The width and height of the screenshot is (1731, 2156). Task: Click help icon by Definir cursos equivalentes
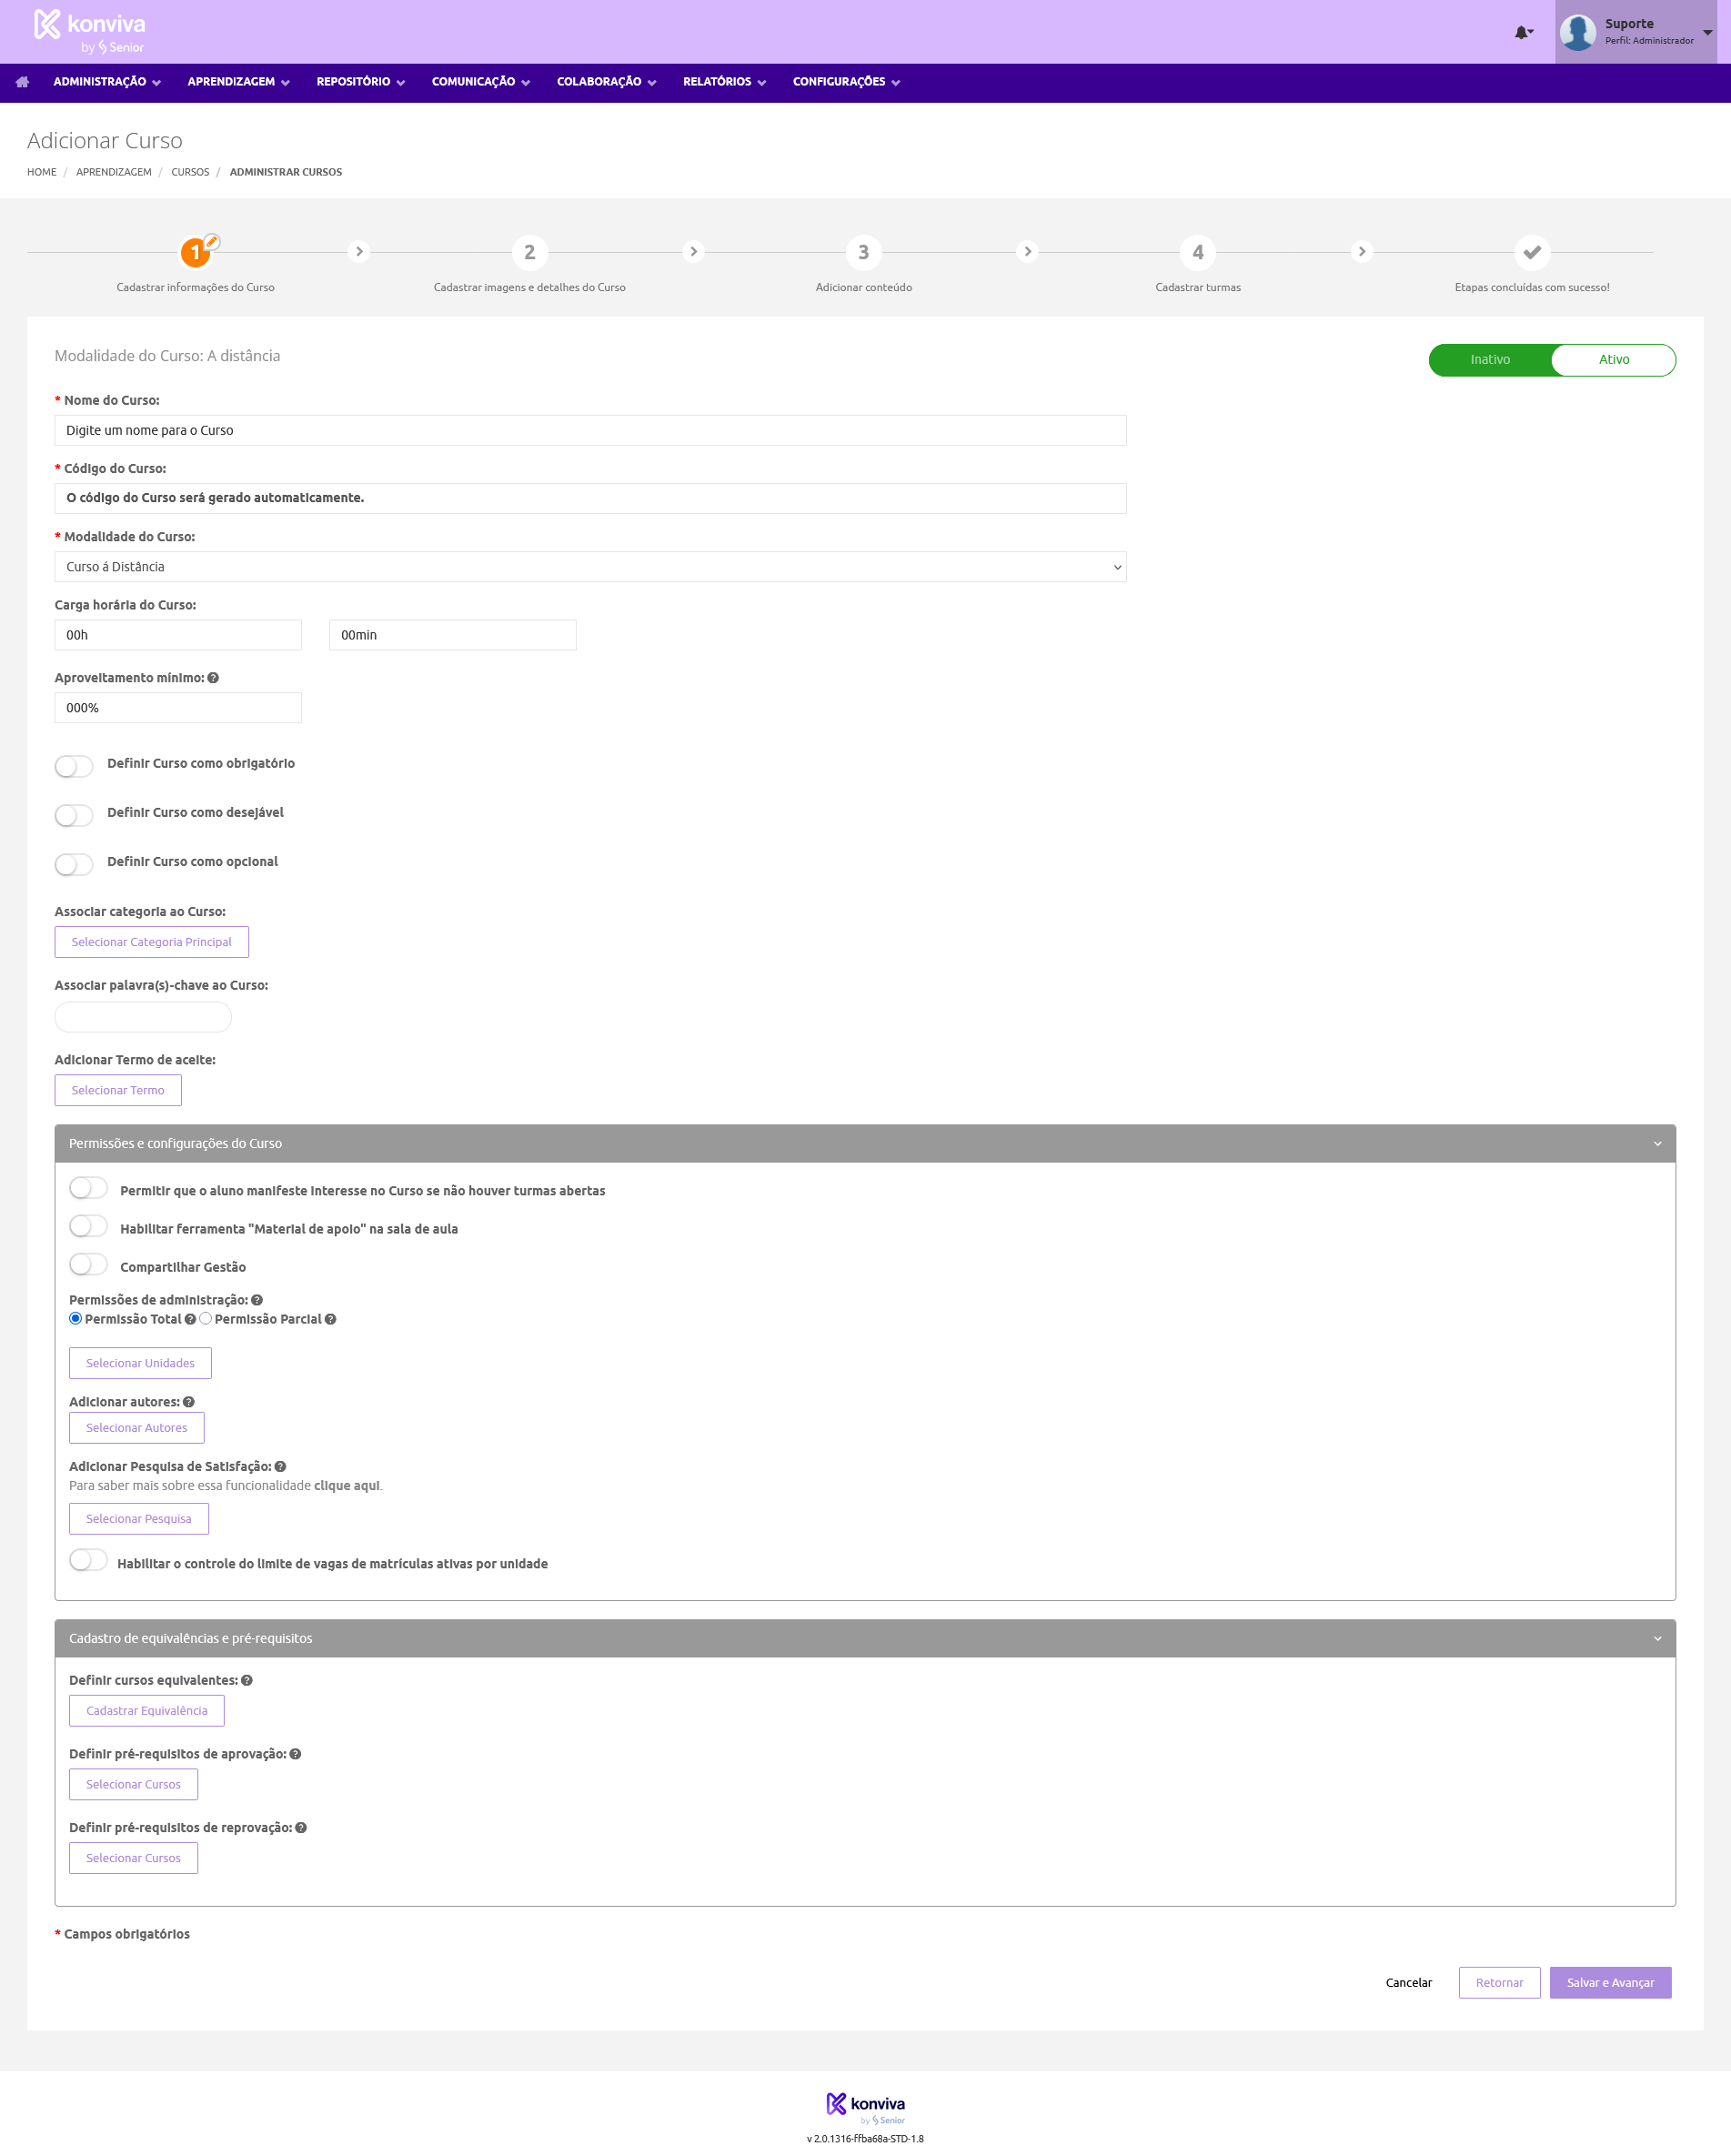247,1680
